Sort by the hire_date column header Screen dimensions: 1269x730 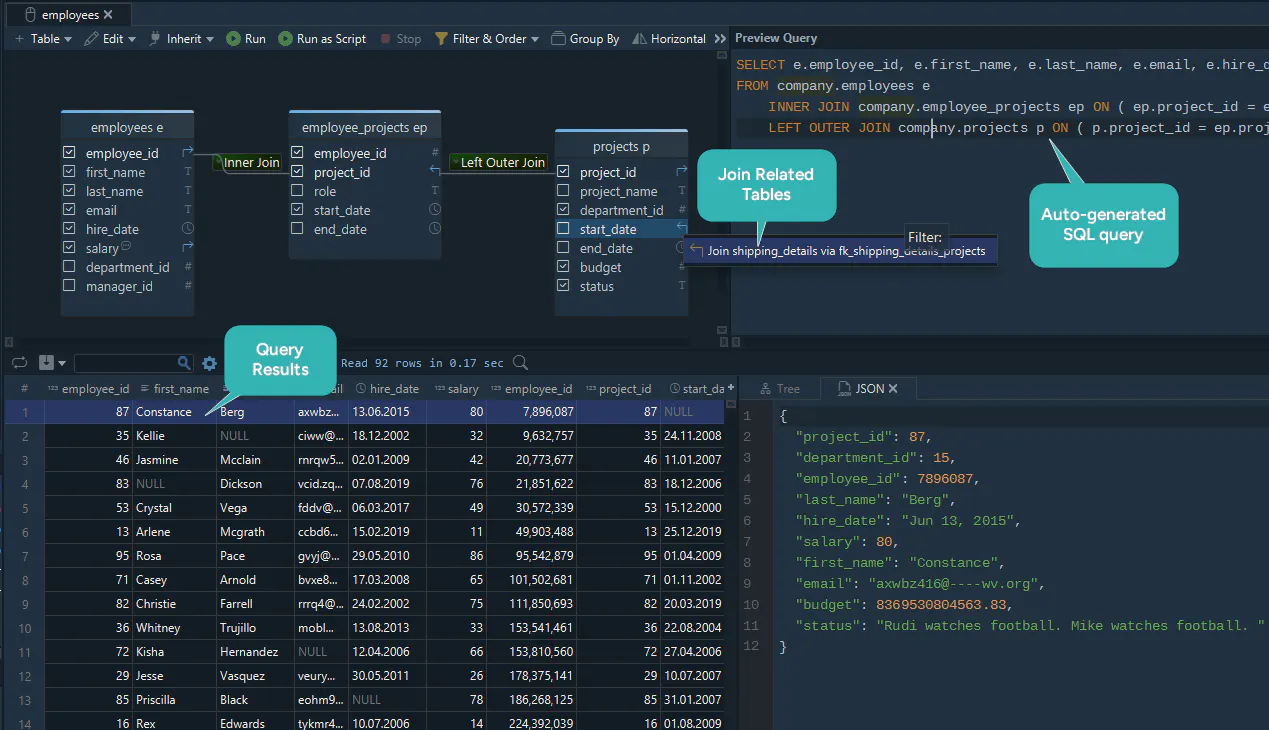pos(387,389)
